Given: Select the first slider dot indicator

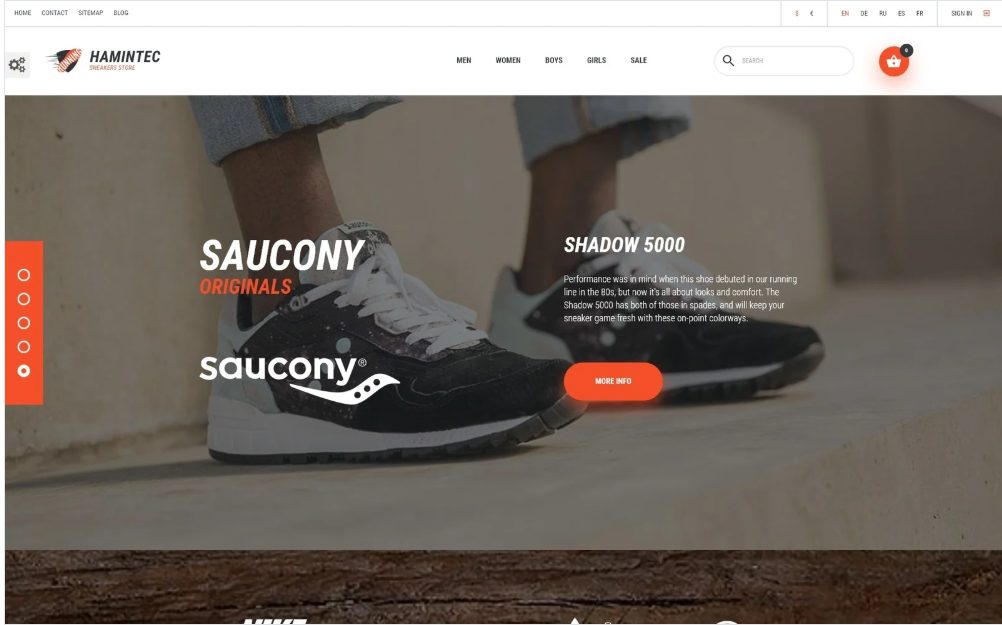Looking at the screenshot, I should tap(24, 275).
